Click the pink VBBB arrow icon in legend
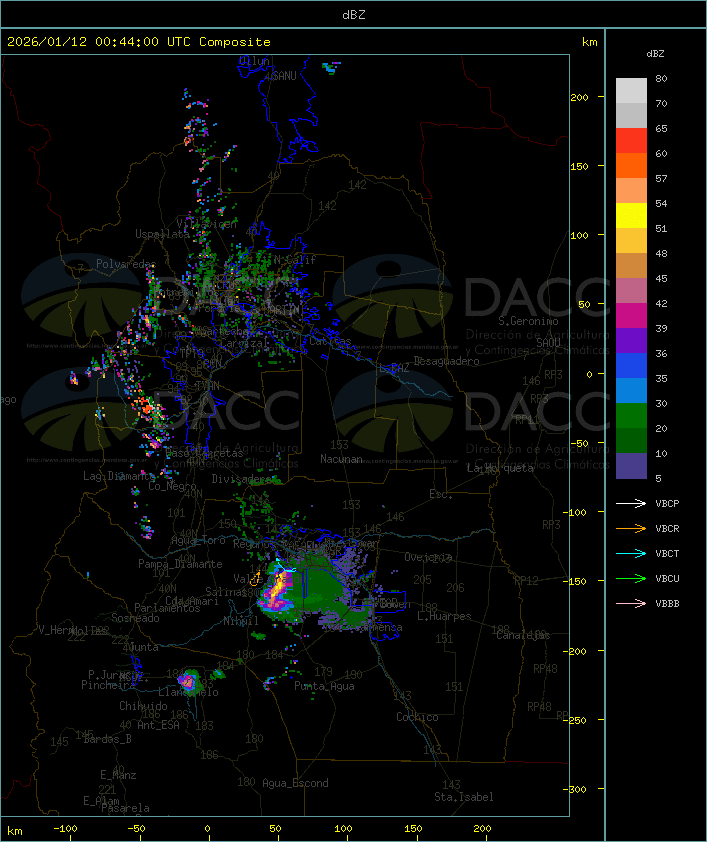The width and height of the screenshot is (707, 842). tap(631, 604)
